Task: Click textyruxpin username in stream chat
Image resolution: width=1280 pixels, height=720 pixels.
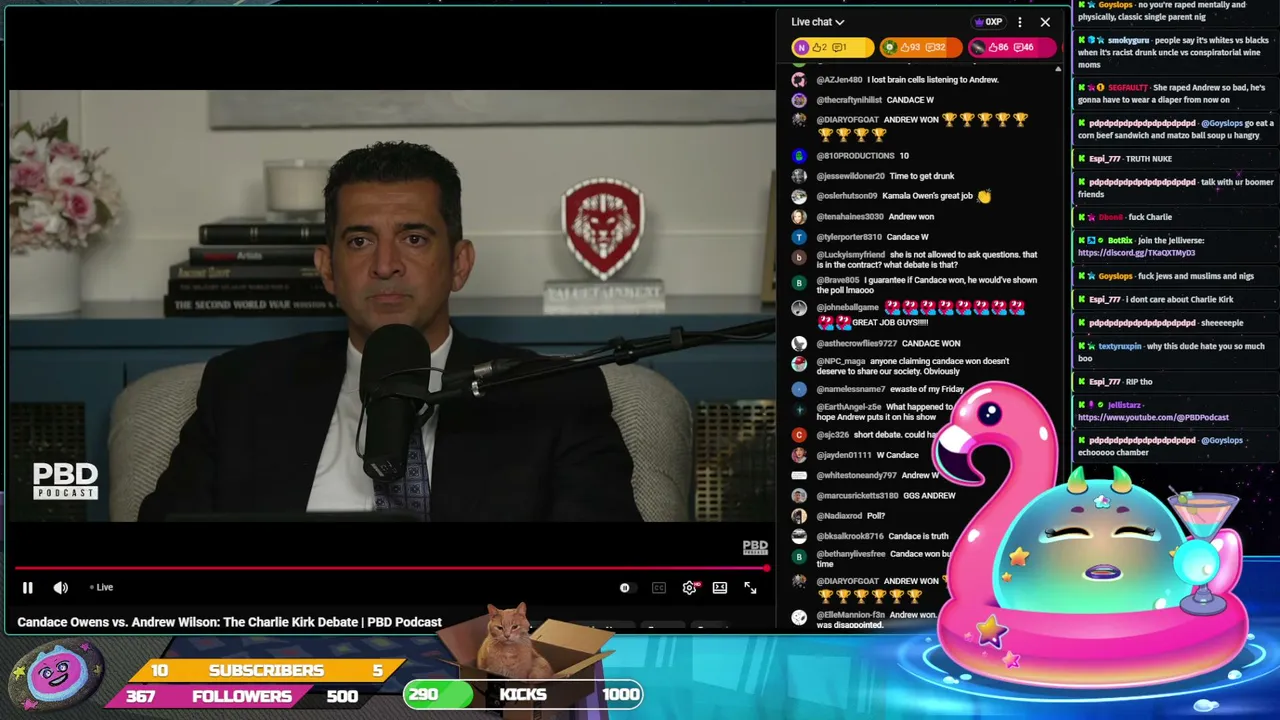Action: click(1119, 346)
